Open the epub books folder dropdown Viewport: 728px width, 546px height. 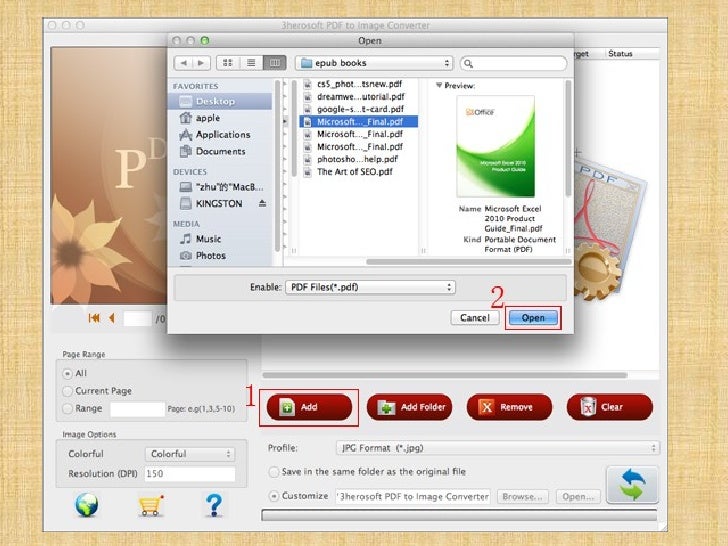tap(373, 63)
